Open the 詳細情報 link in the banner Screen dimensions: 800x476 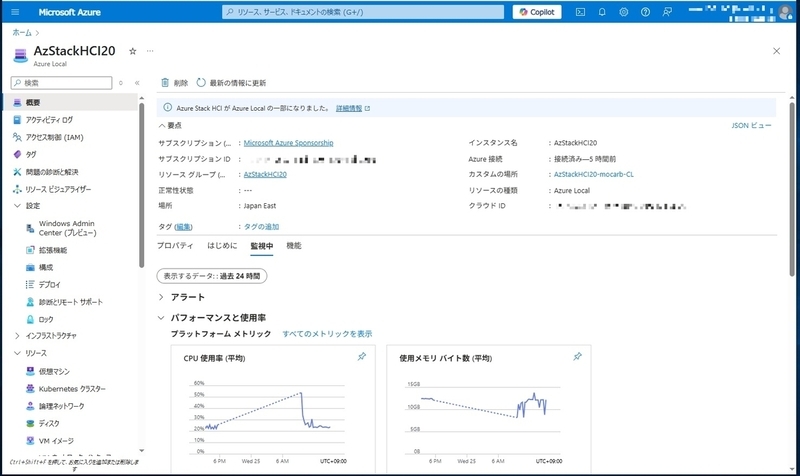tap(349, 108)
